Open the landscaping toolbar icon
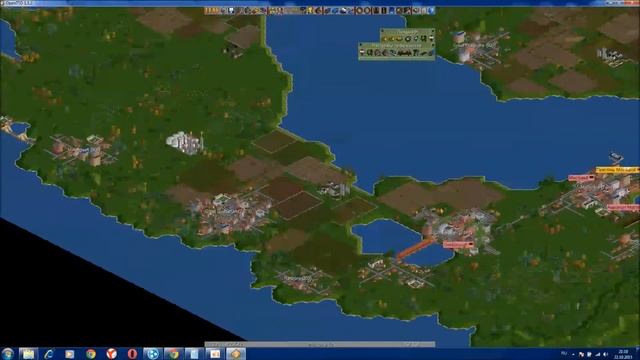The image size is (640, 360). 408,11
